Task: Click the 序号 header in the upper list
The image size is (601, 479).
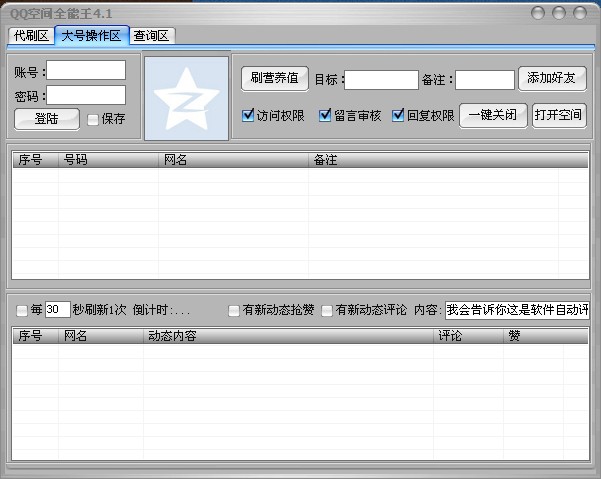Action: pyautogui.click(x=36, y=160)
